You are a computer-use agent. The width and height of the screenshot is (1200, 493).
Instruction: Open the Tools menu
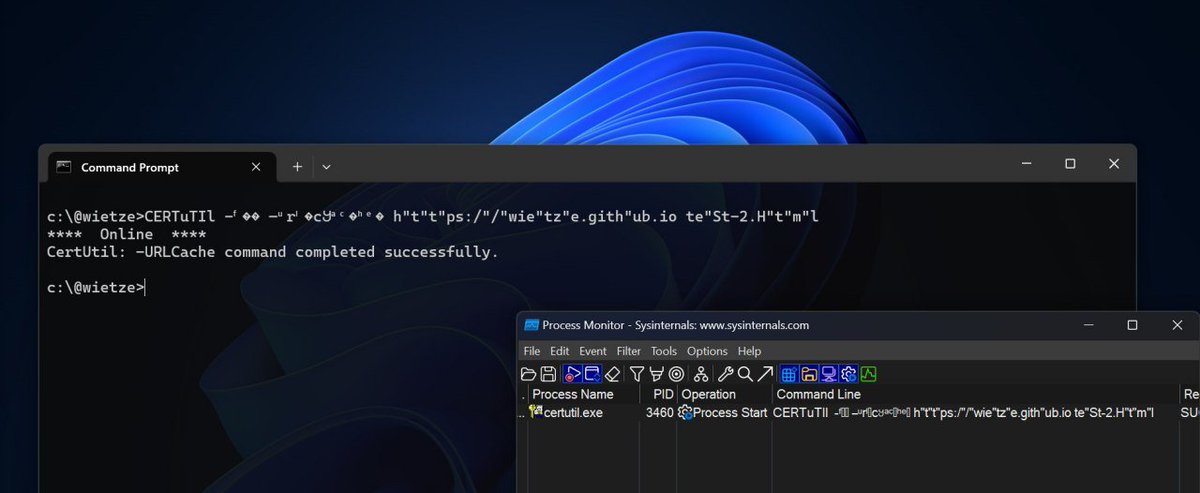[664, 351]
